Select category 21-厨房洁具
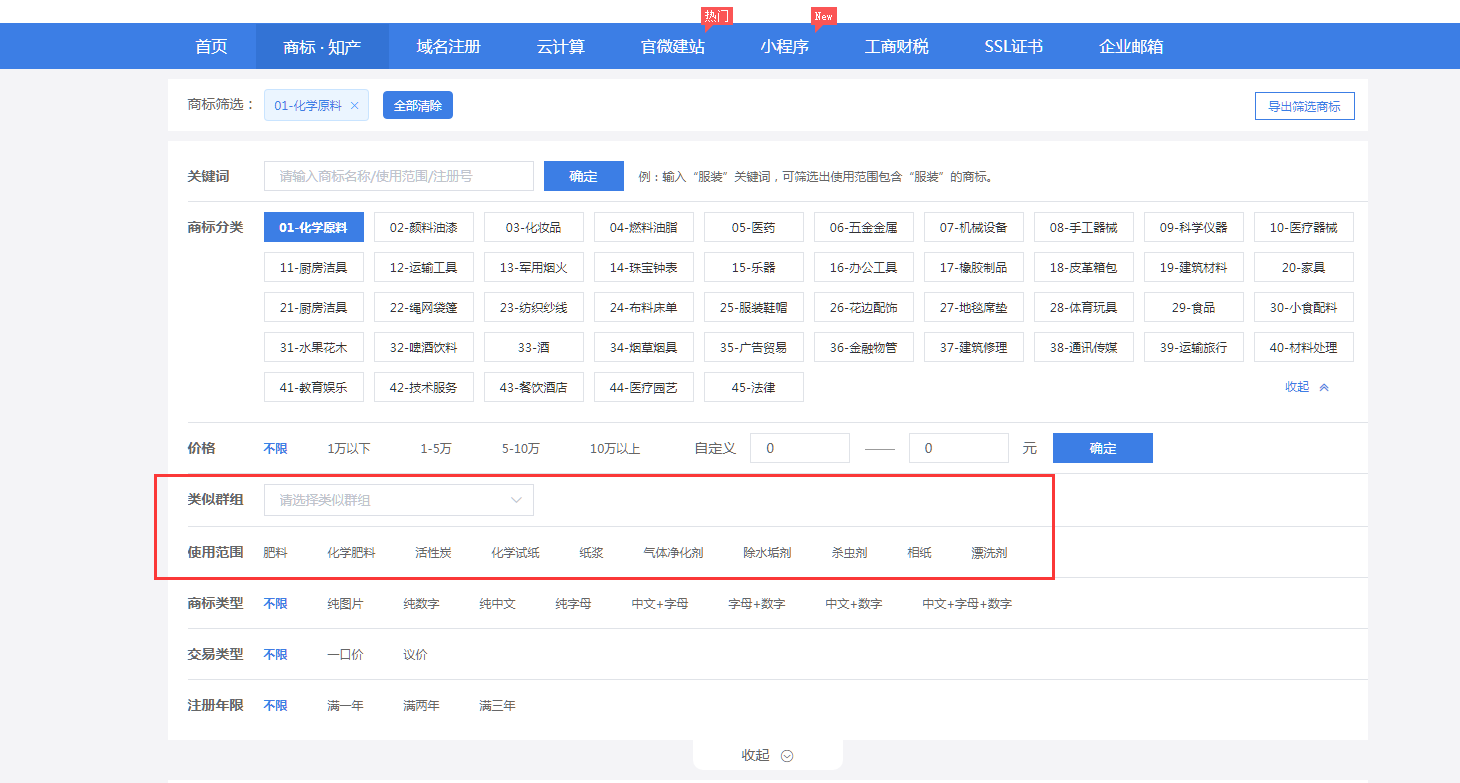This screenshot has width=1460, height=783. click(314, 307)
